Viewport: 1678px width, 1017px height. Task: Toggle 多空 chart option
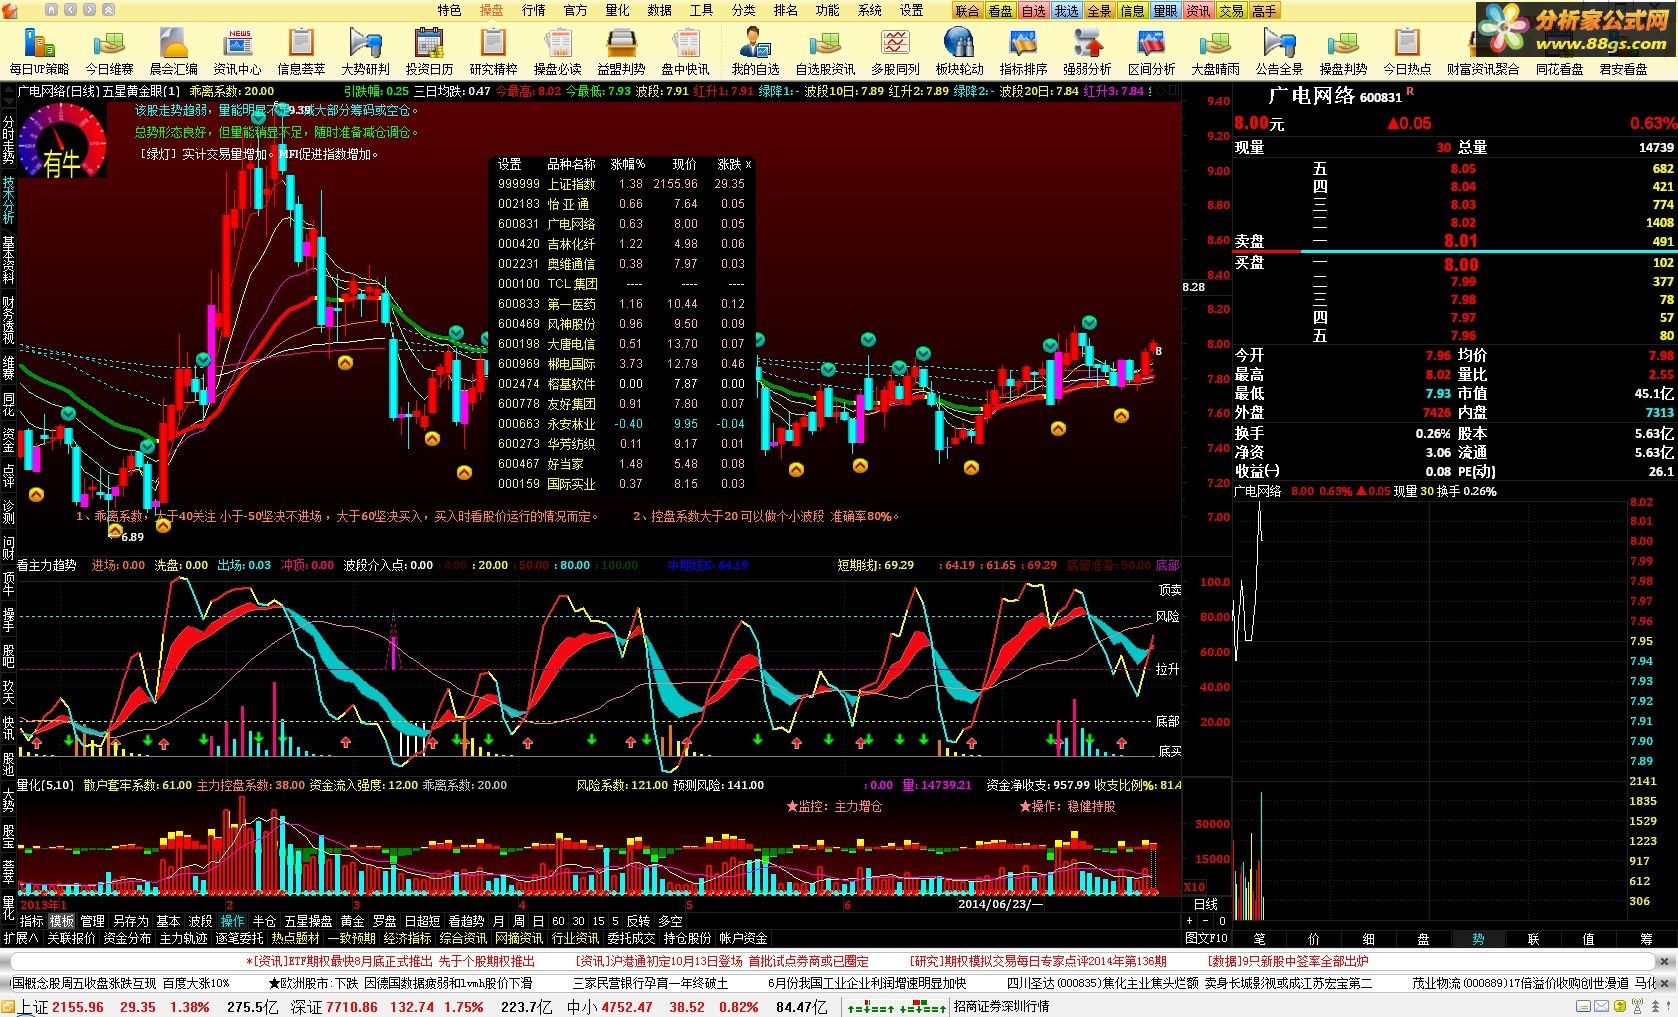pos(670,921)
